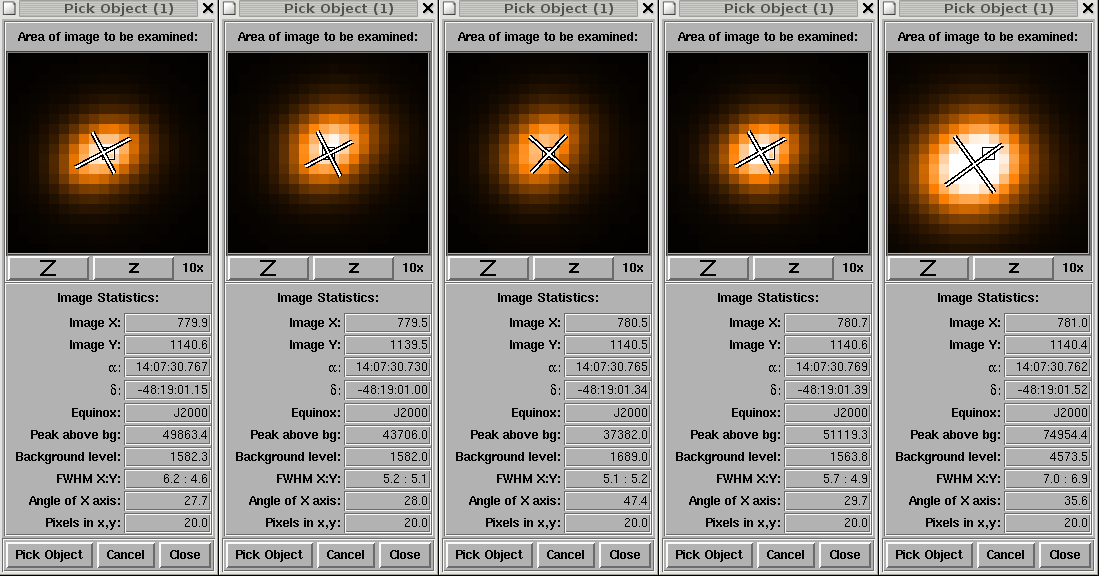Image resolution: width=1099 pixels, height=576 pixels.
Task: Select Background level field showing 1563.8
Action: pyautogui.click(x=827, y=457)
